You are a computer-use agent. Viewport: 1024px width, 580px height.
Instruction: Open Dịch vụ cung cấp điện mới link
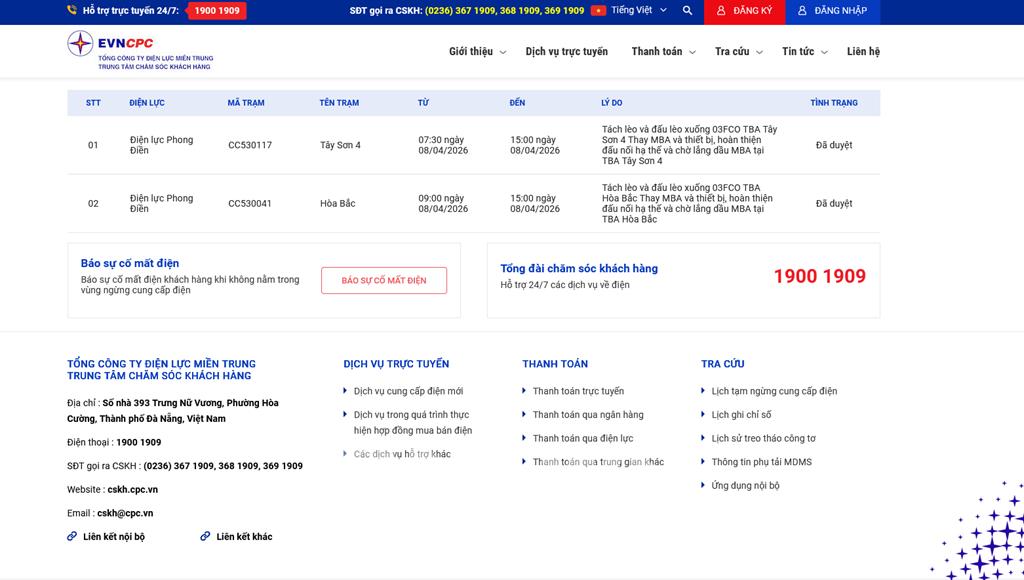(x=408, y=391)
